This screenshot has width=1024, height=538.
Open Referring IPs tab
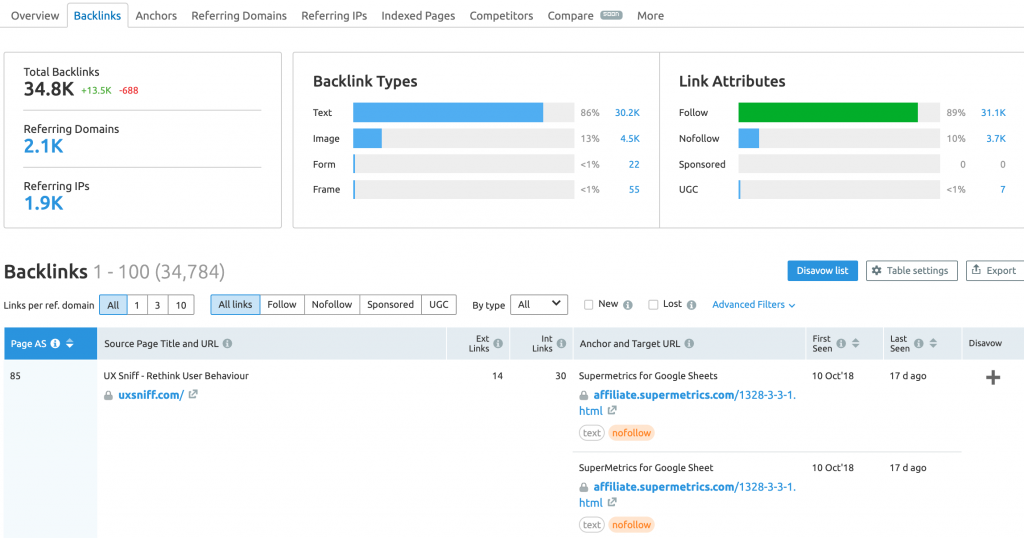tap(334, 16)
